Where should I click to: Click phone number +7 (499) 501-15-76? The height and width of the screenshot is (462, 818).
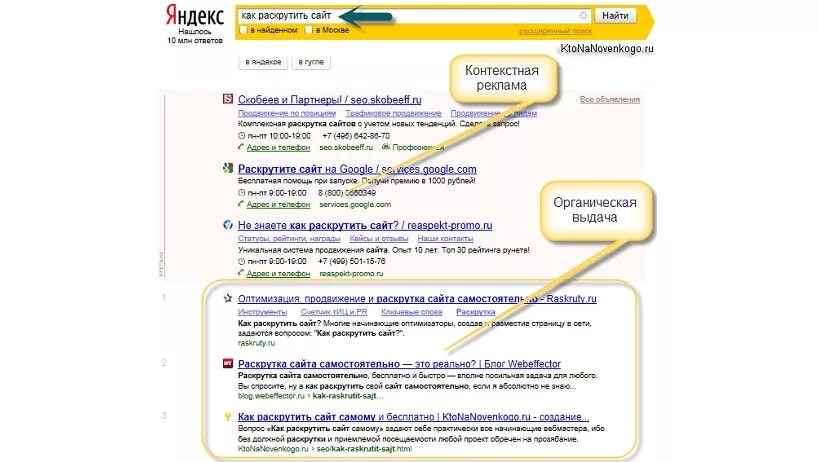pos(352,261)
